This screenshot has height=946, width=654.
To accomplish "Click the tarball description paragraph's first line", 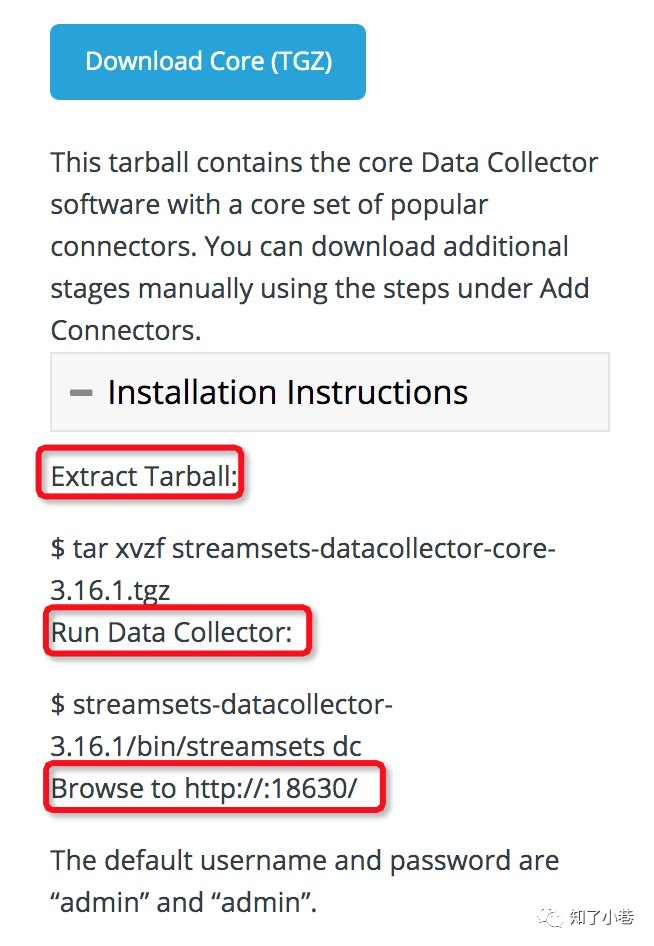I will (324, 163).
